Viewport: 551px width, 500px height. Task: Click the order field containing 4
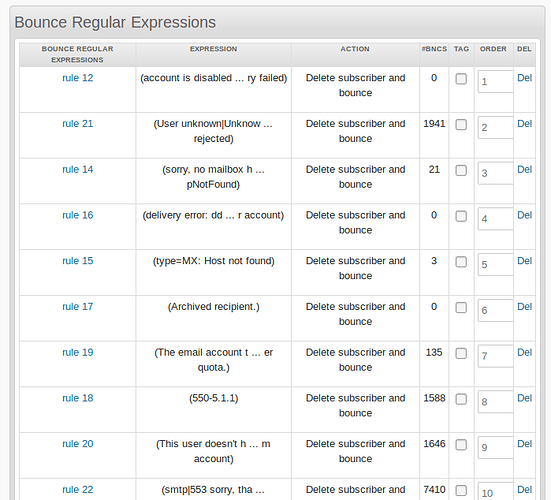[495, 219]
